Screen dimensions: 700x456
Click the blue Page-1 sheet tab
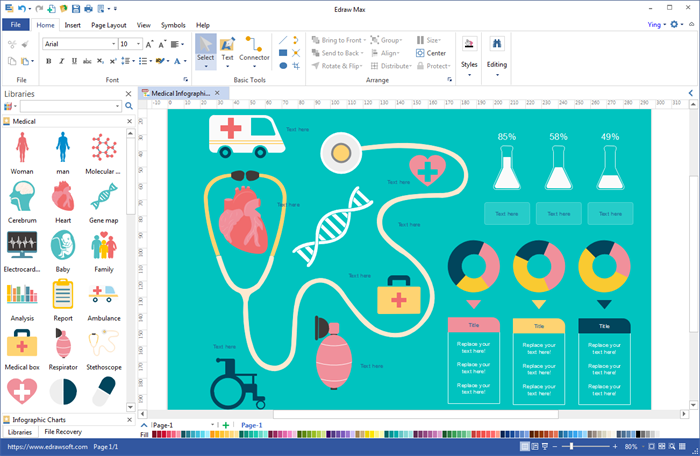[x=252, y=425]
